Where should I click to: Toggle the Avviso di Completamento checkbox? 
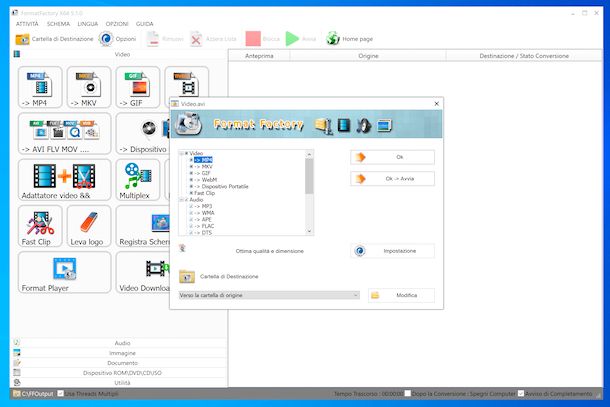coord(521,393)
